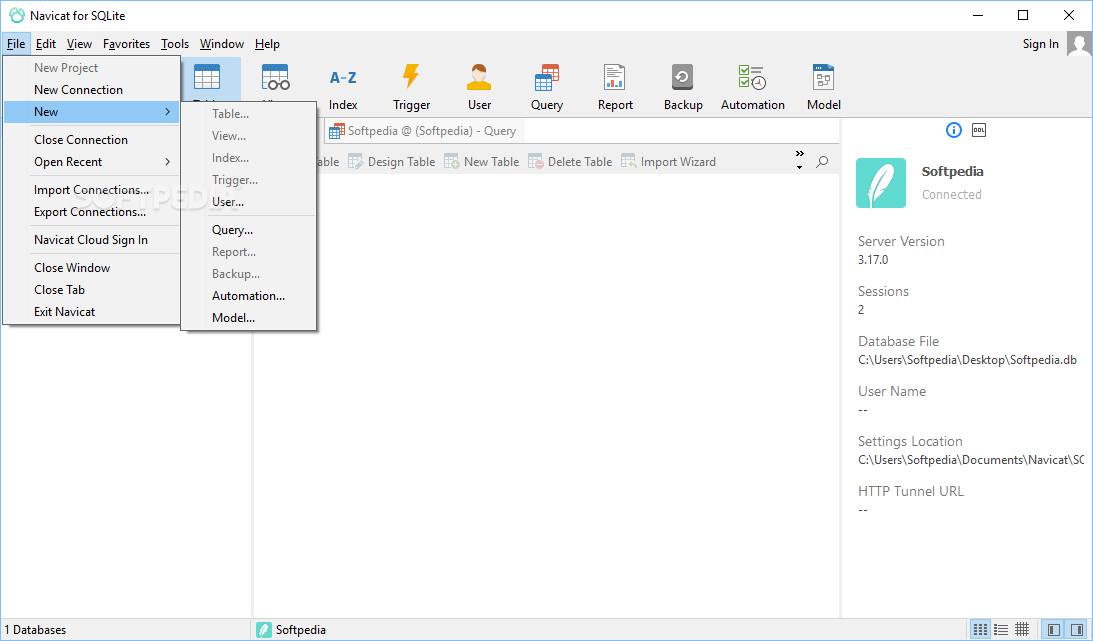Click the Automation toolbar icon
Viewport: 1093px width, 641px height.
point(753,87)
